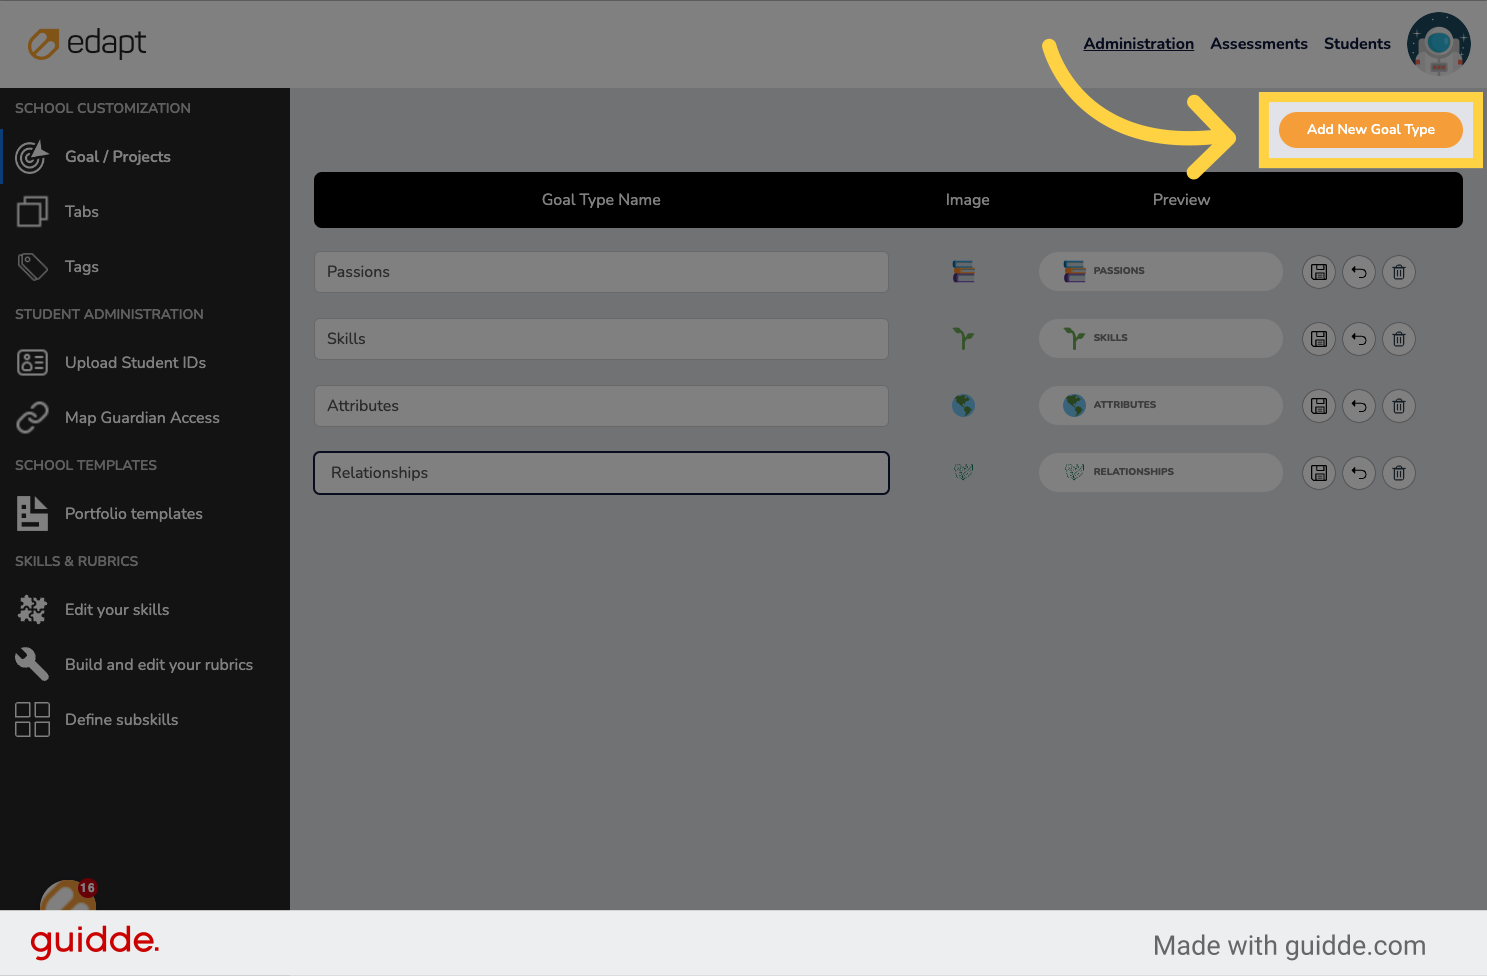Click the Edit your skills puzzle icon
The width and height of the screenshot is (1487, 976).
point(32,610)
